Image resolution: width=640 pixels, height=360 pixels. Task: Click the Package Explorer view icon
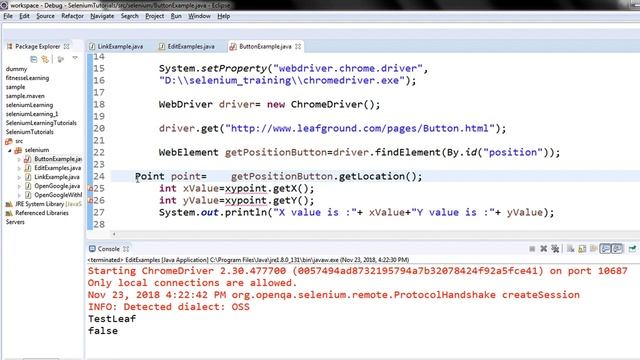pyautogui.click(x=9, y=46)
